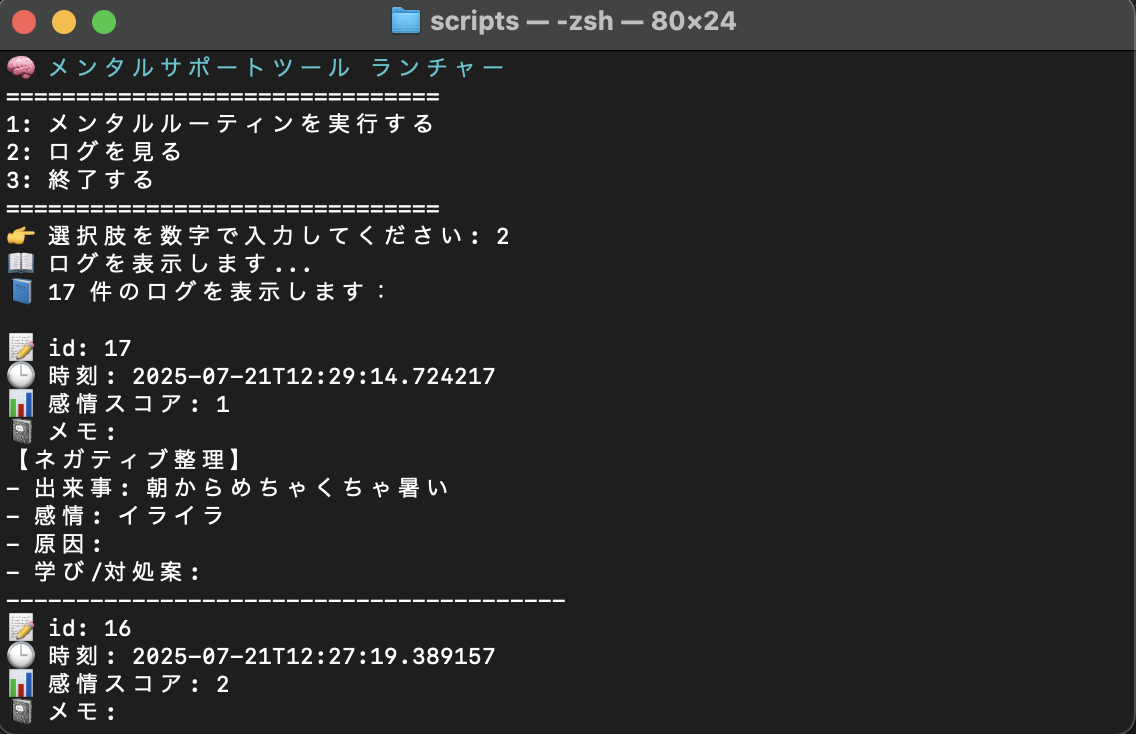Viewport: 1136px width, 734px height.
Task: Click the memo pencil icon next to id: 16
Action: point(21,627)
